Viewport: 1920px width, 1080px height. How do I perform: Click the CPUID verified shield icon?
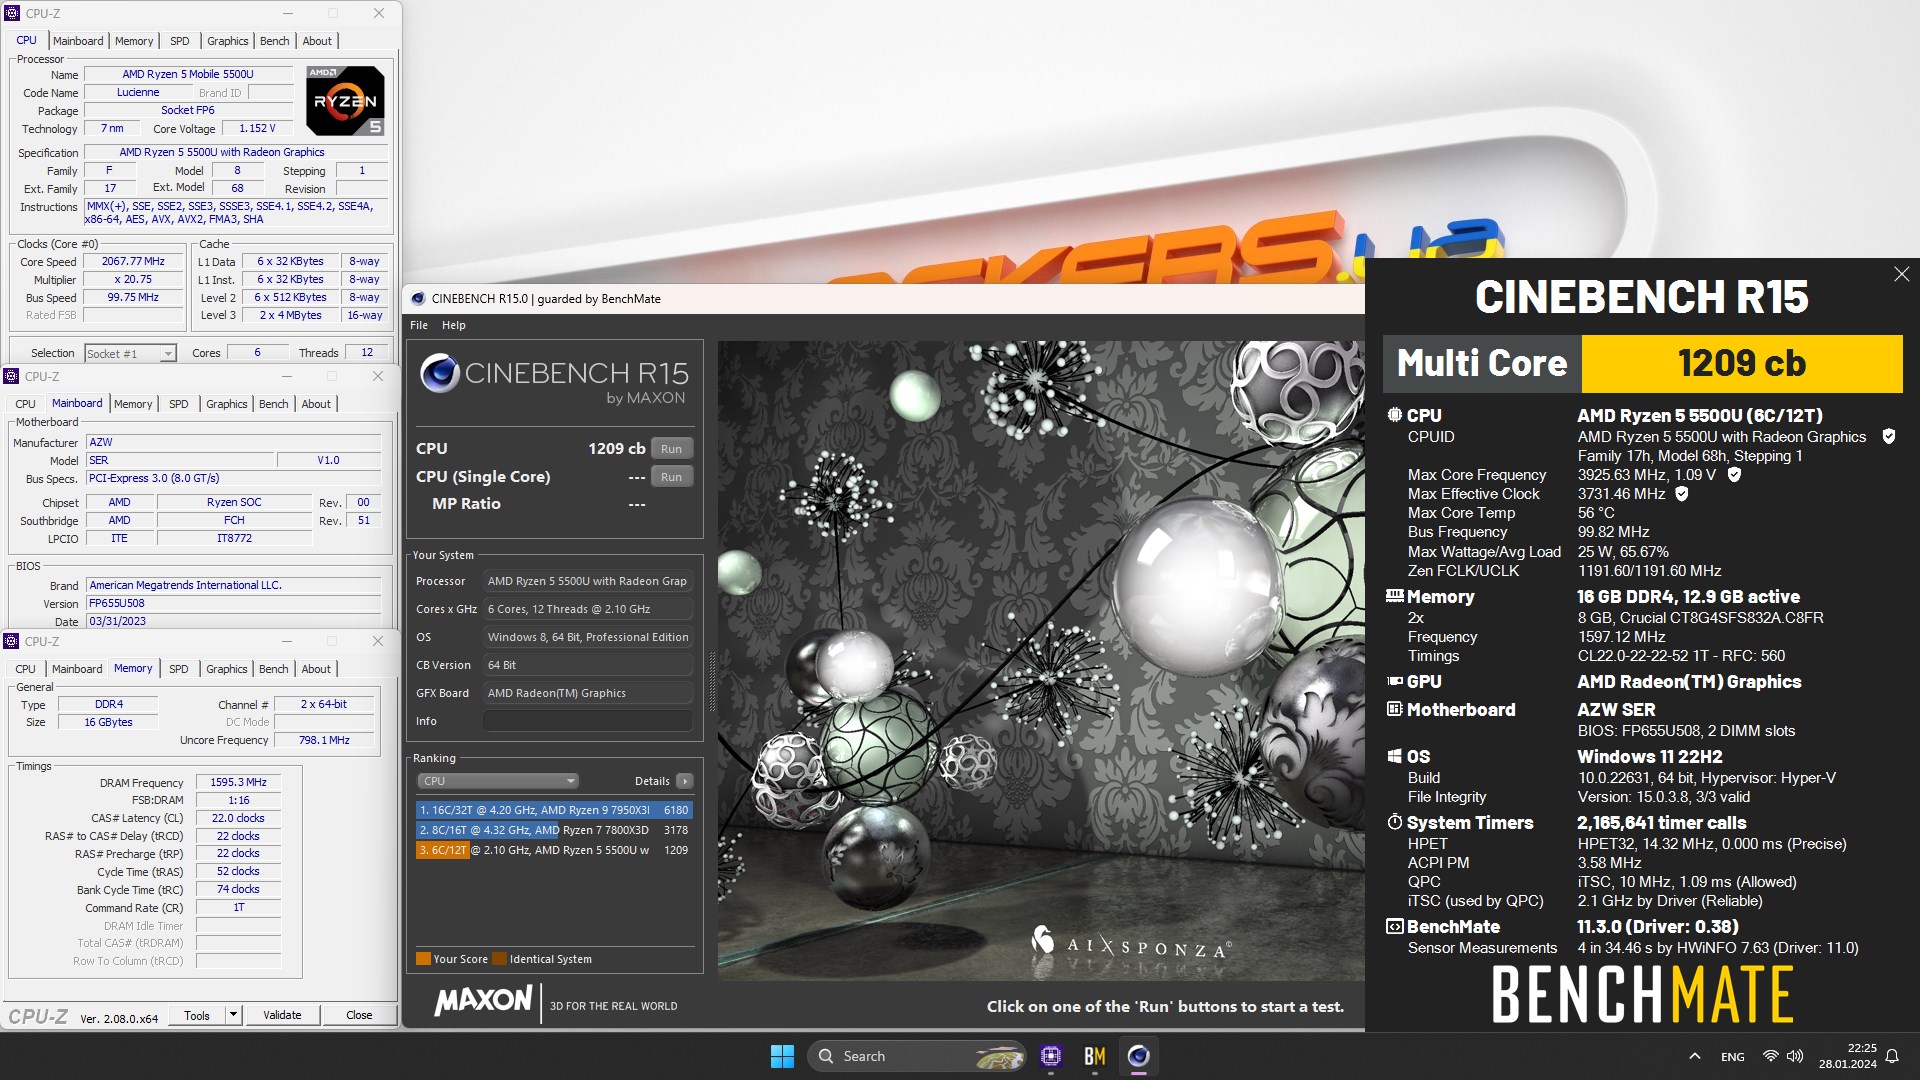point(1888,436)
